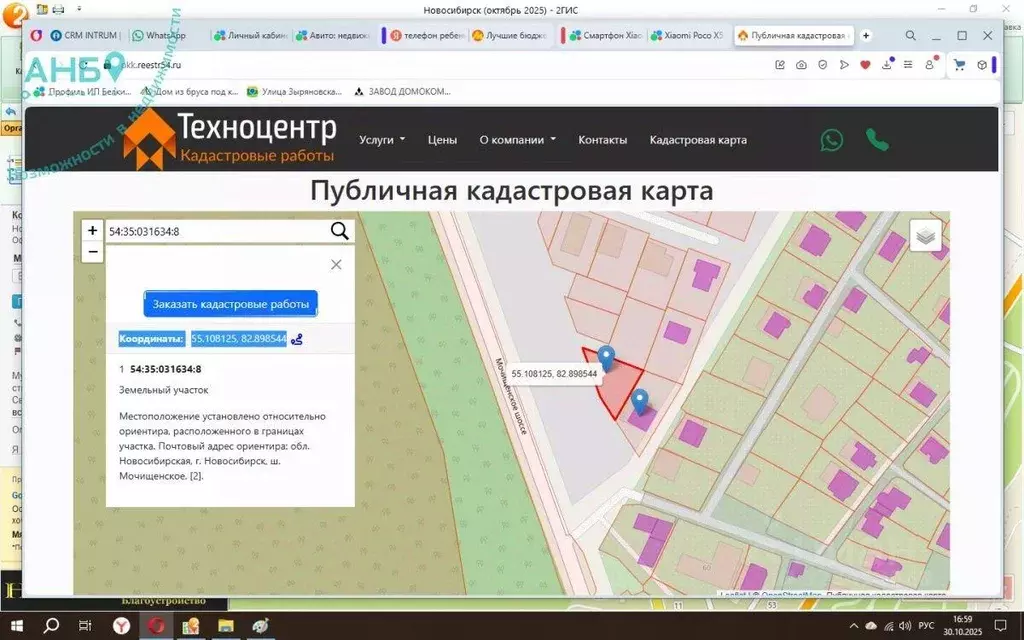Open a new browser tab
The height and width of the screenshot is (640, 1024).
click(x=866, y=35)
